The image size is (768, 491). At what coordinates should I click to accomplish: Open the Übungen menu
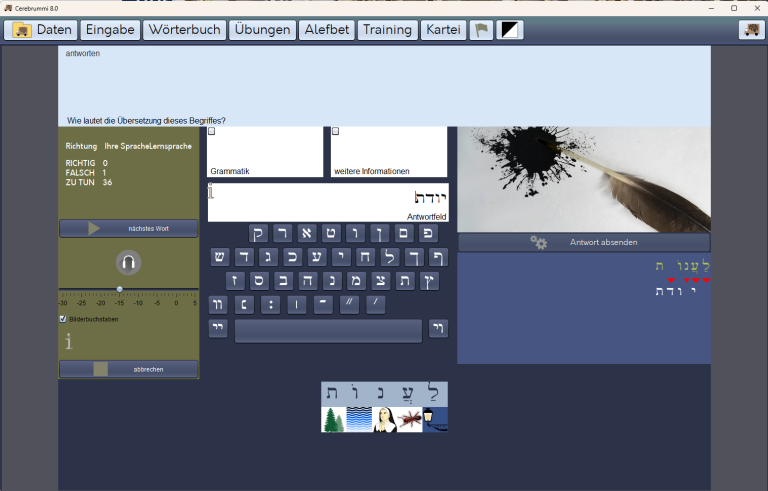[x=262, y=30]
